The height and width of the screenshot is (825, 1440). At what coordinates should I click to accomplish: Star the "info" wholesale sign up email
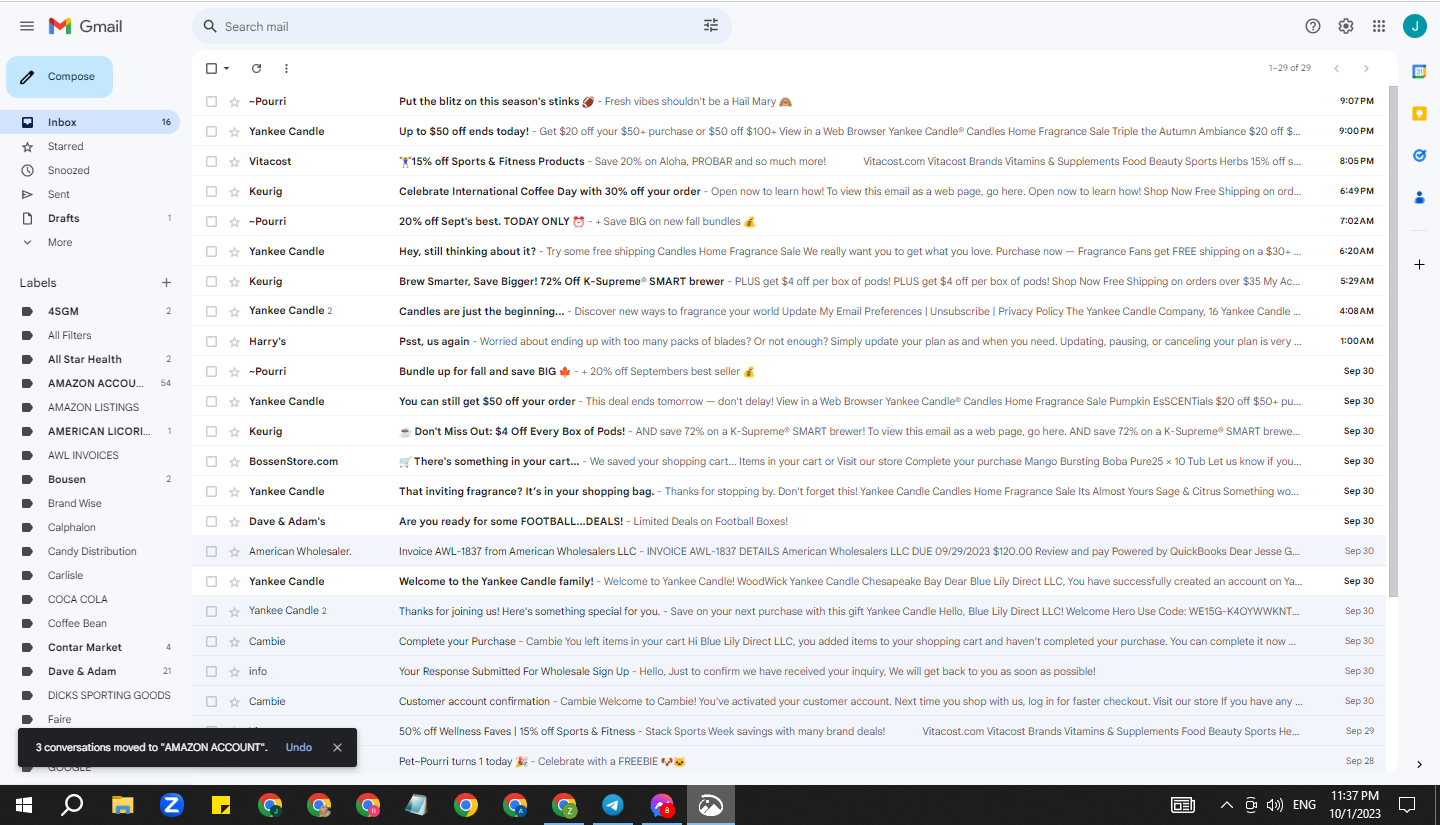pos(234,671)
